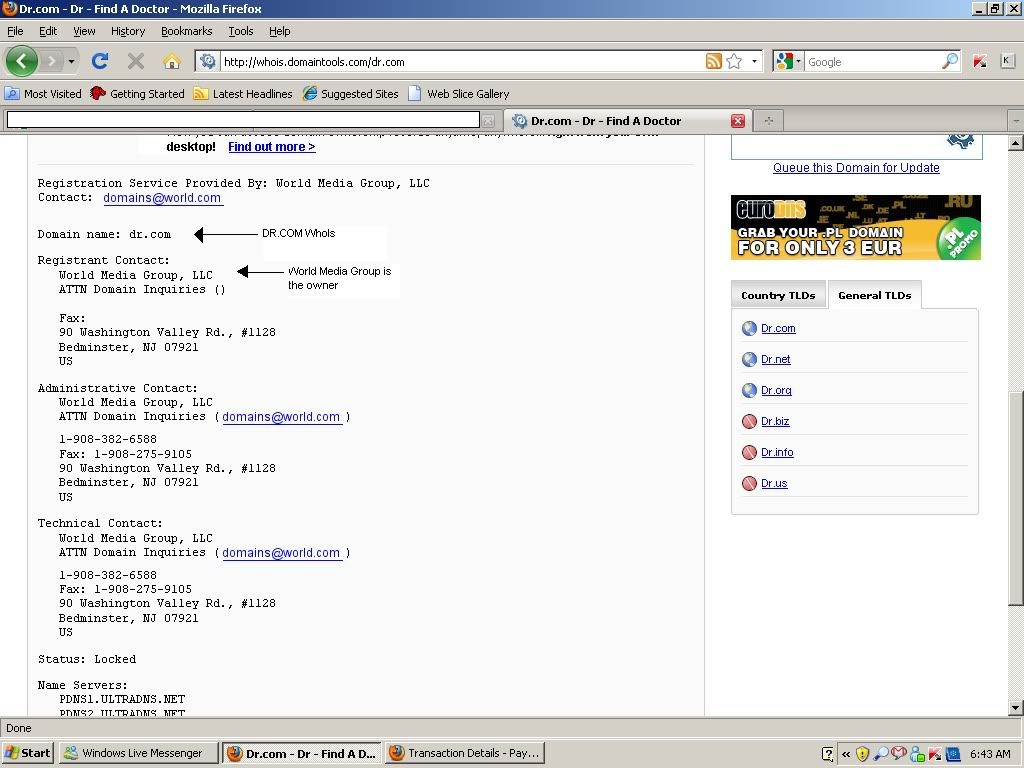1024x768 pixels.
Task: Open the History menu
Action: pos(128,31)
